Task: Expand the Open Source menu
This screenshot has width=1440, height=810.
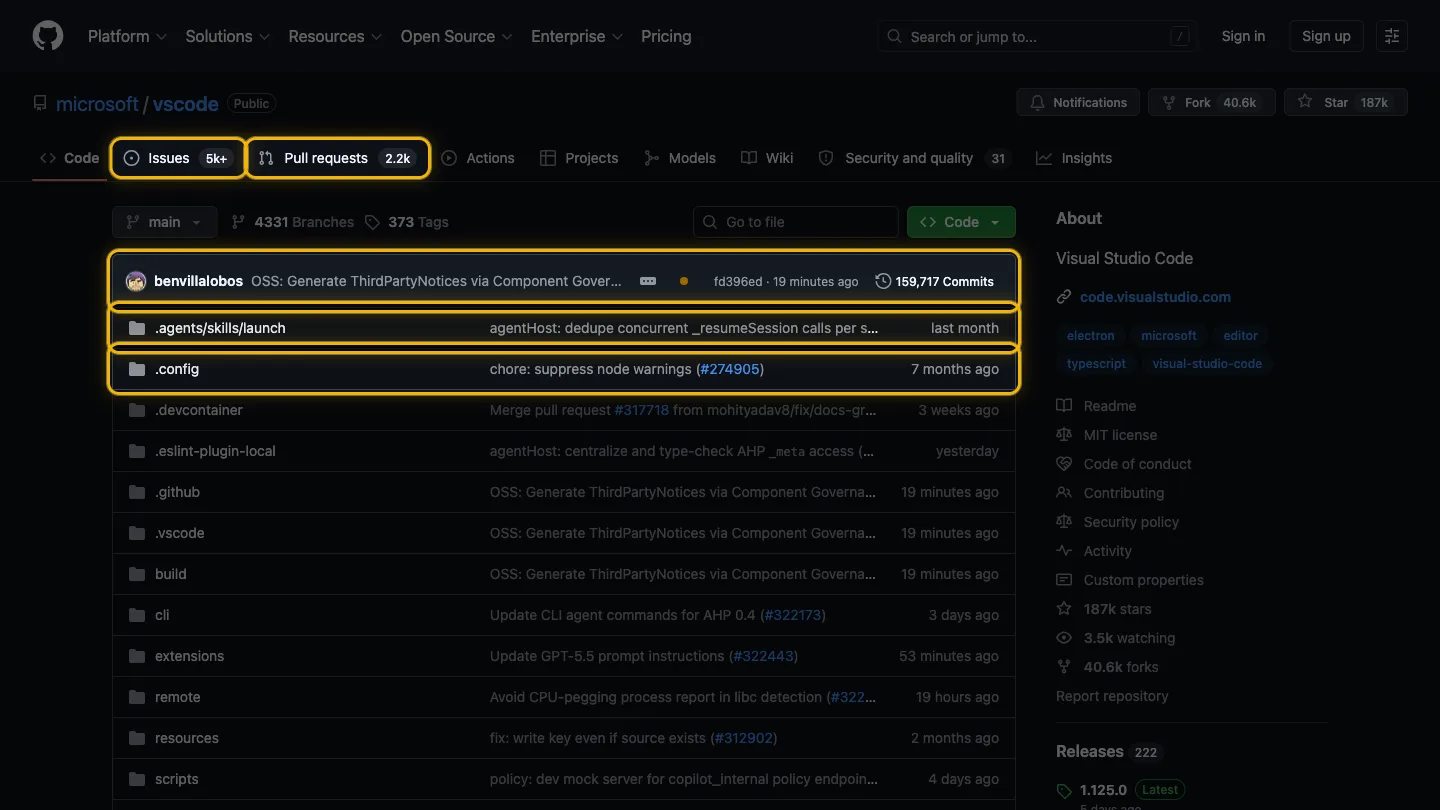Action: (x=456, y=36)
